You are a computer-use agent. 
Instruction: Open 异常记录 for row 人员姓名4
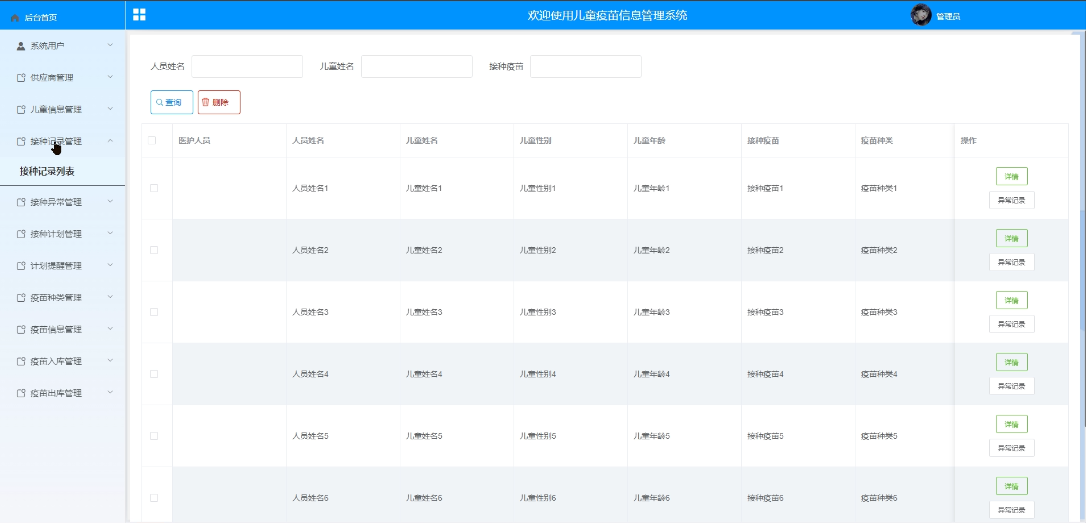1012,386
